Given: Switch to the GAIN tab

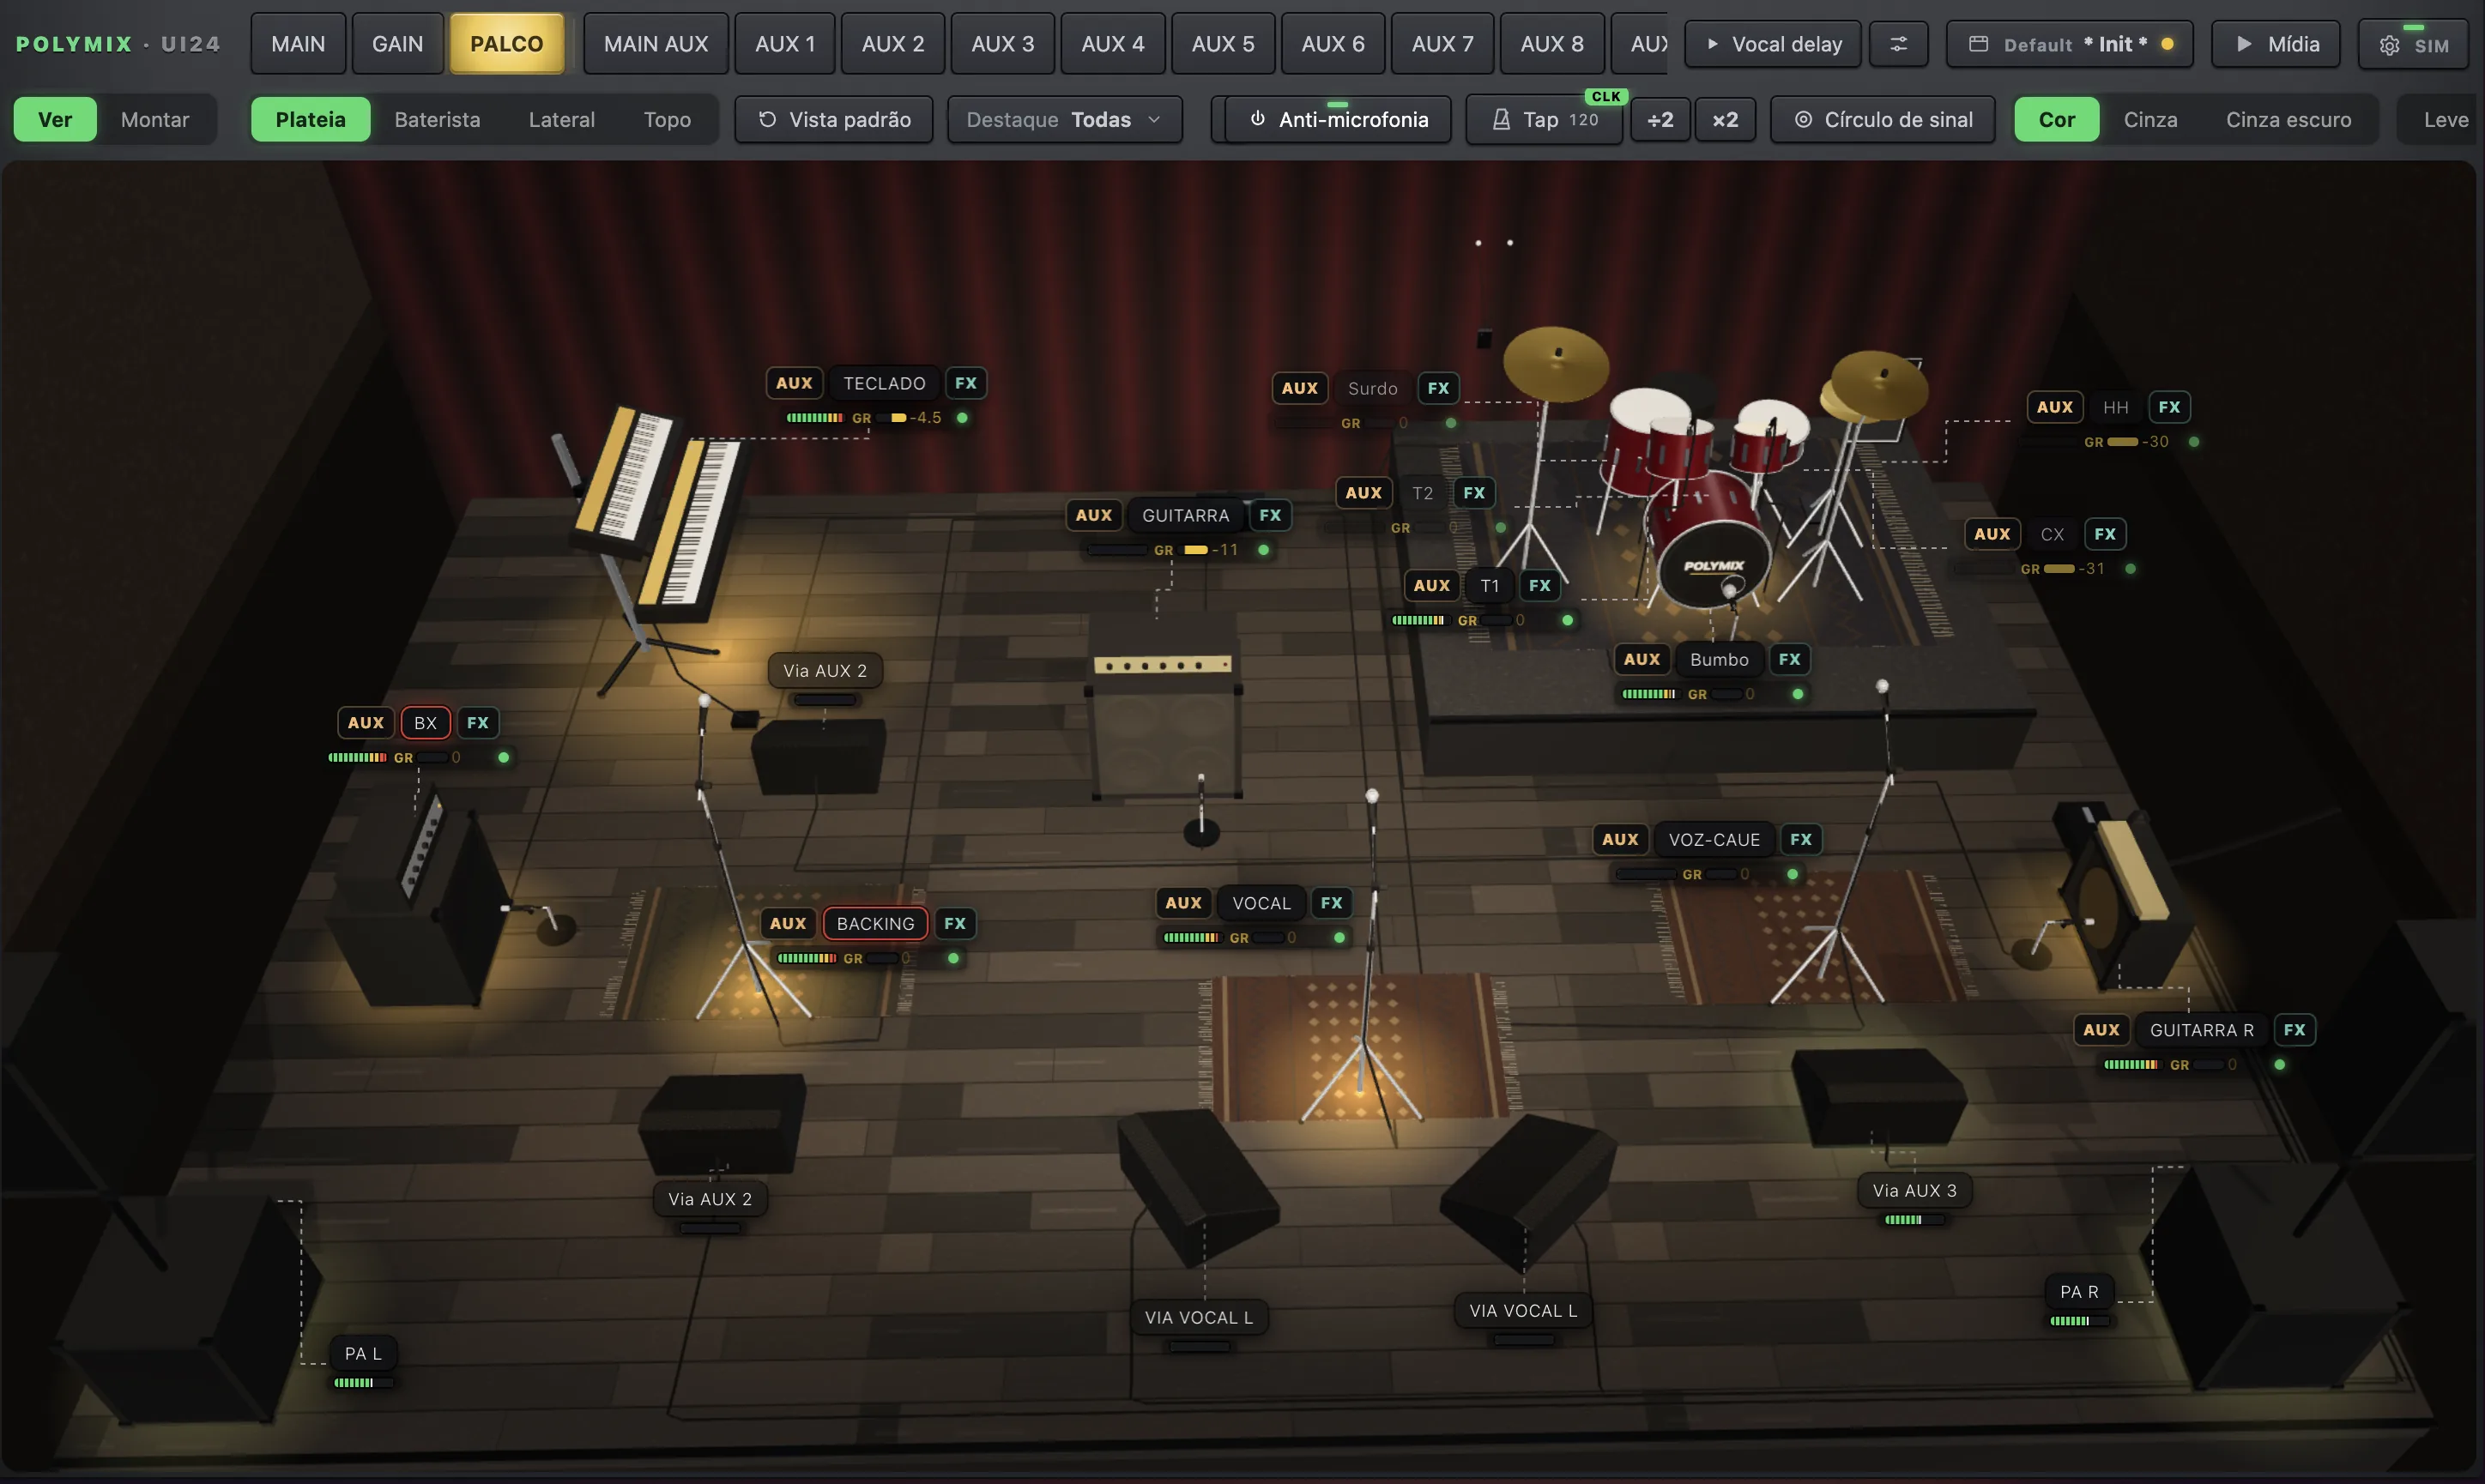Looking at the screenshot, I should [x=397, y=44].
